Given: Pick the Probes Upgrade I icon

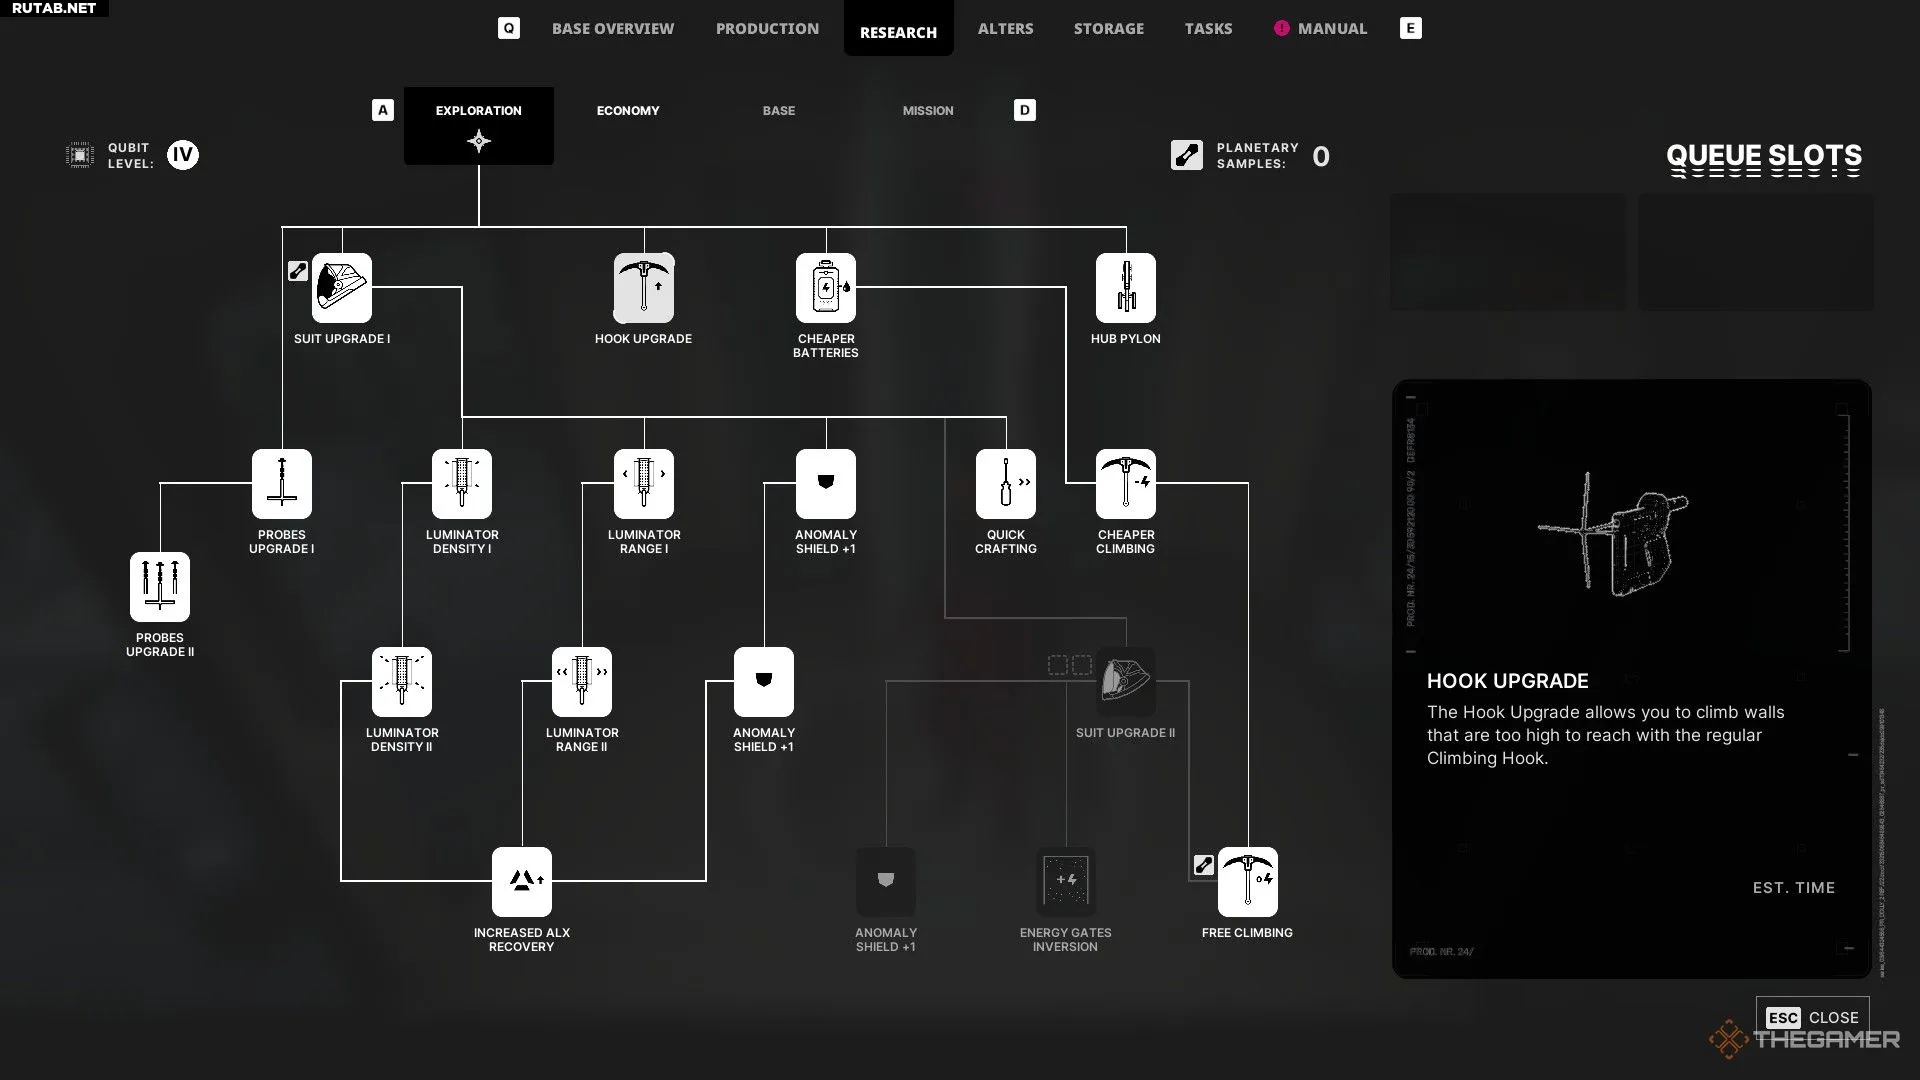Looking at the screenshot, I should click(x=282, y=484).
